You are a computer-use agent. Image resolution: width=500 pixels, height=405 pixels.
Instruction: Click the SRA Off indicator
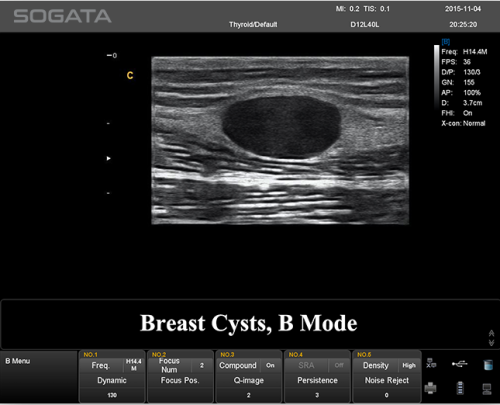pyautogui.click(x=339, y=365)
